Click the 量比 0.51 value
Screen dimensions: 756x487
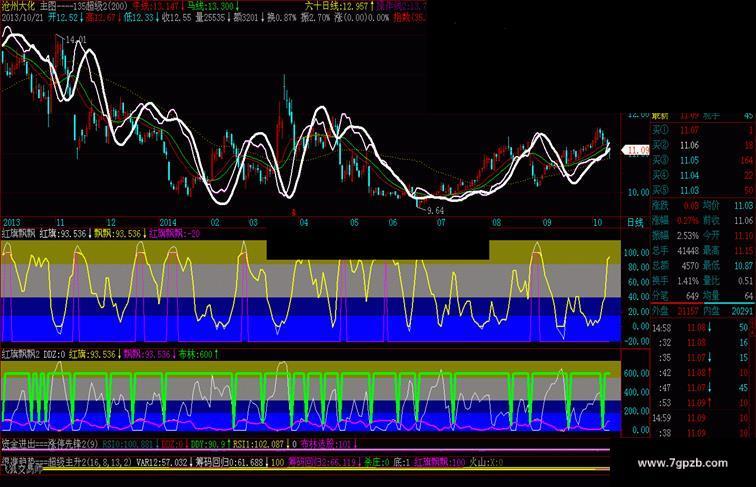[728, 281]
